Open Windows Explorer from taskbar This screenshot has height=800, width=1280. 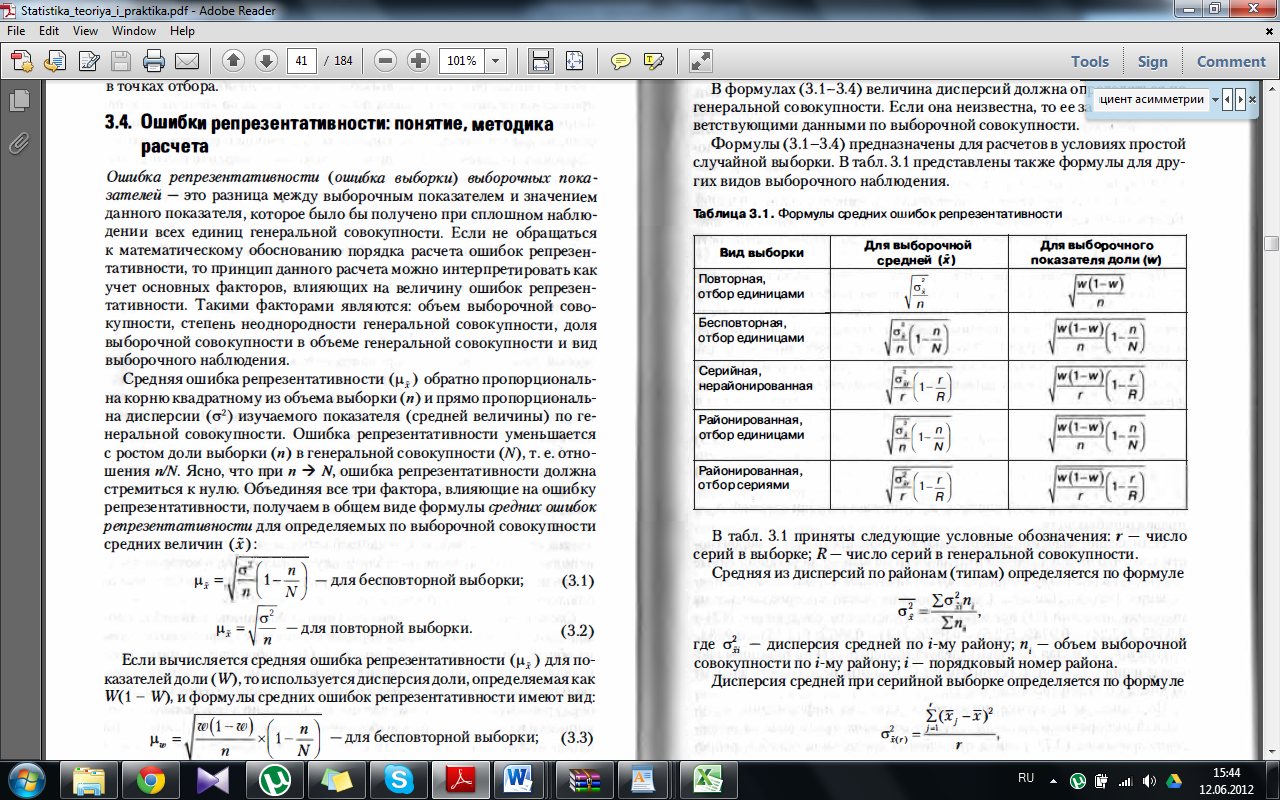pyautogui.click(x=89, y=779)
